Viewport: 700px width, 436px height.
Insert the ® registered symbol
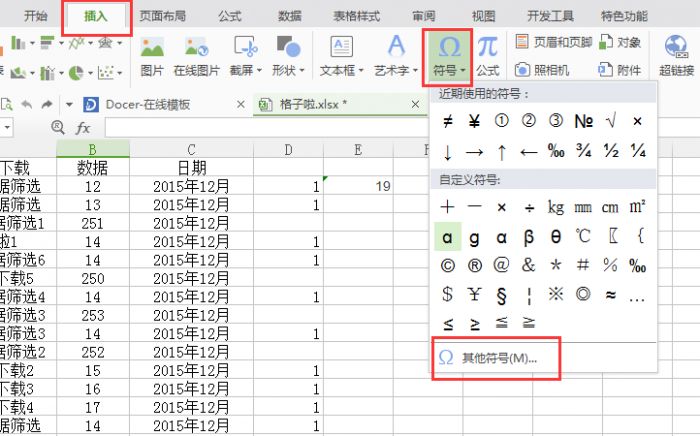click(474, 266)
